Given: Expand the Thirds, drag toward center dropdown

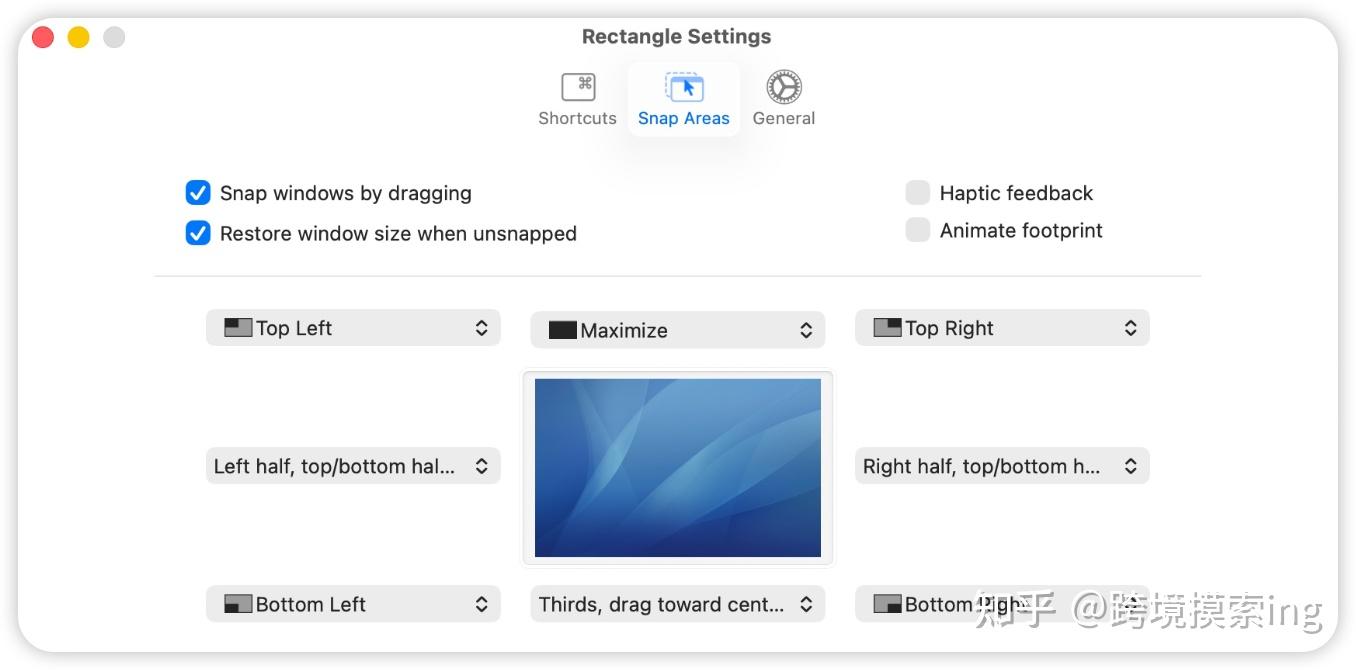Looking at the screenshot, I should [x=677, y=604].
